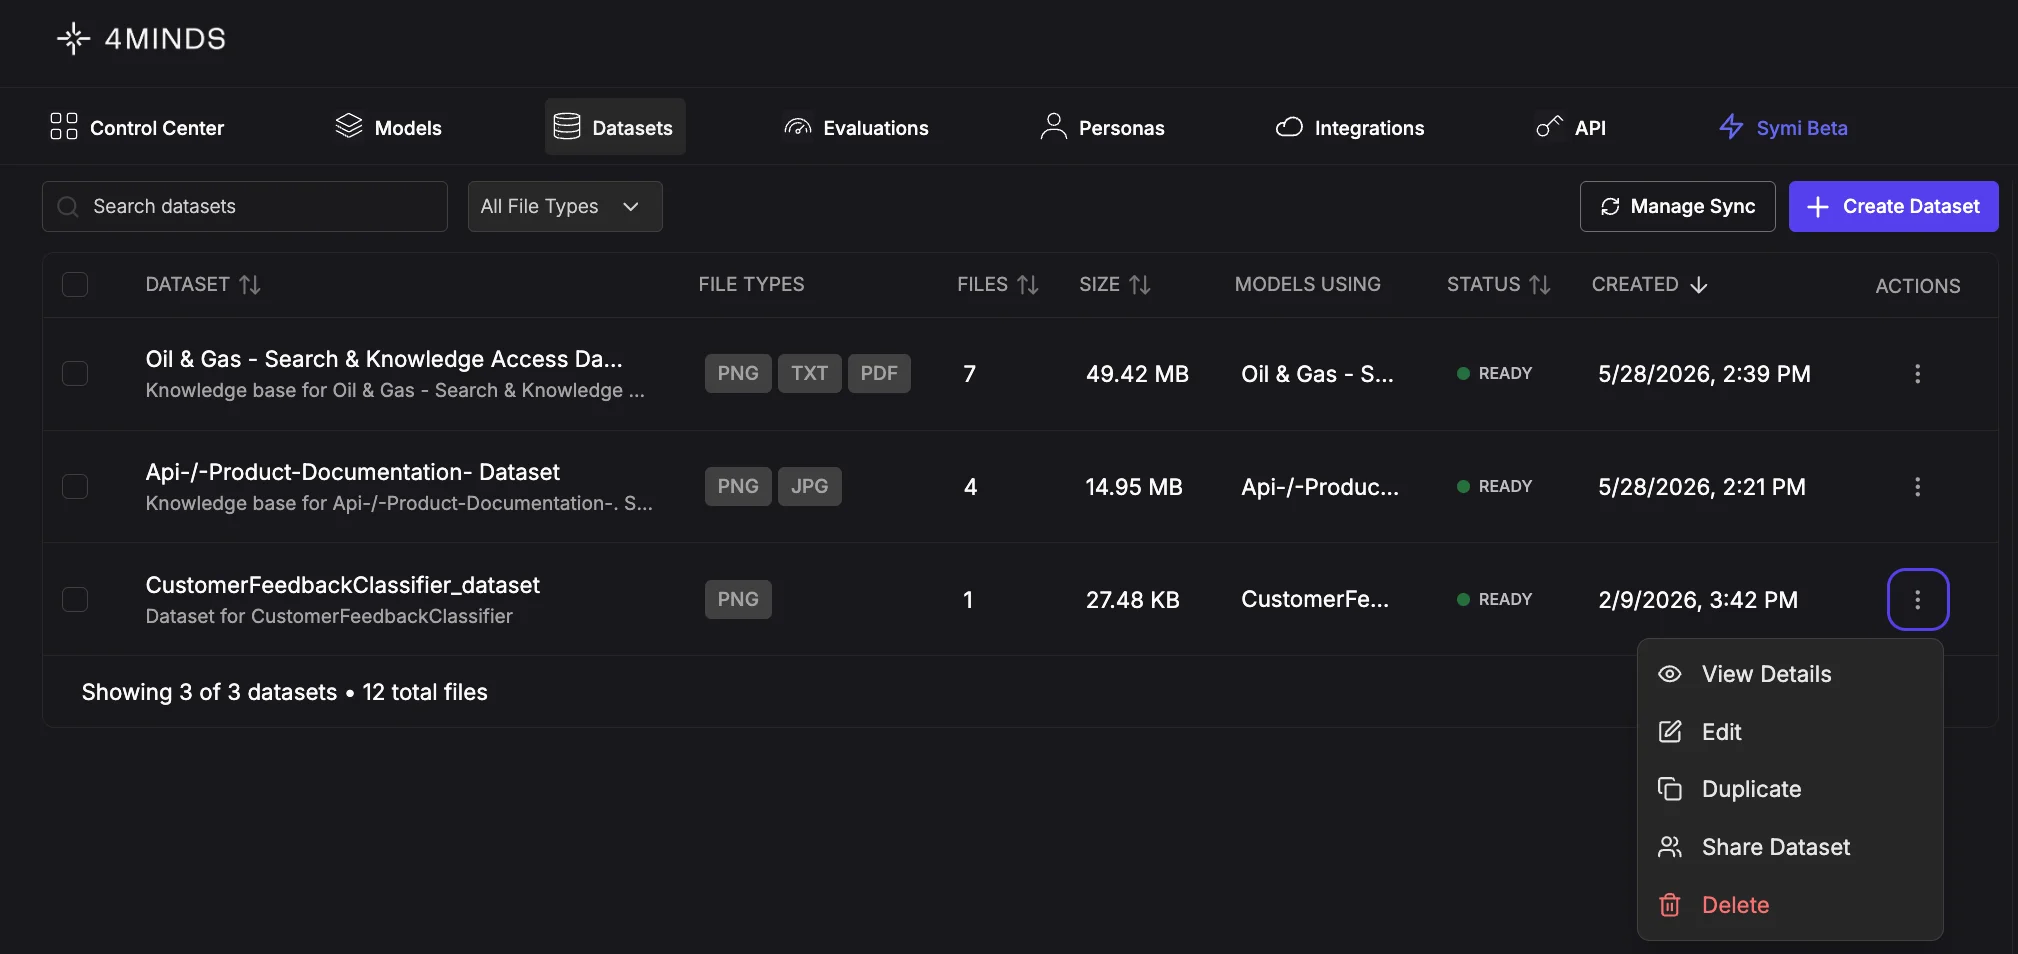Screen dimensions: 2018x954
Task: Open actions menu for Oil & Gas dataset
Action: pos(1917,373)
